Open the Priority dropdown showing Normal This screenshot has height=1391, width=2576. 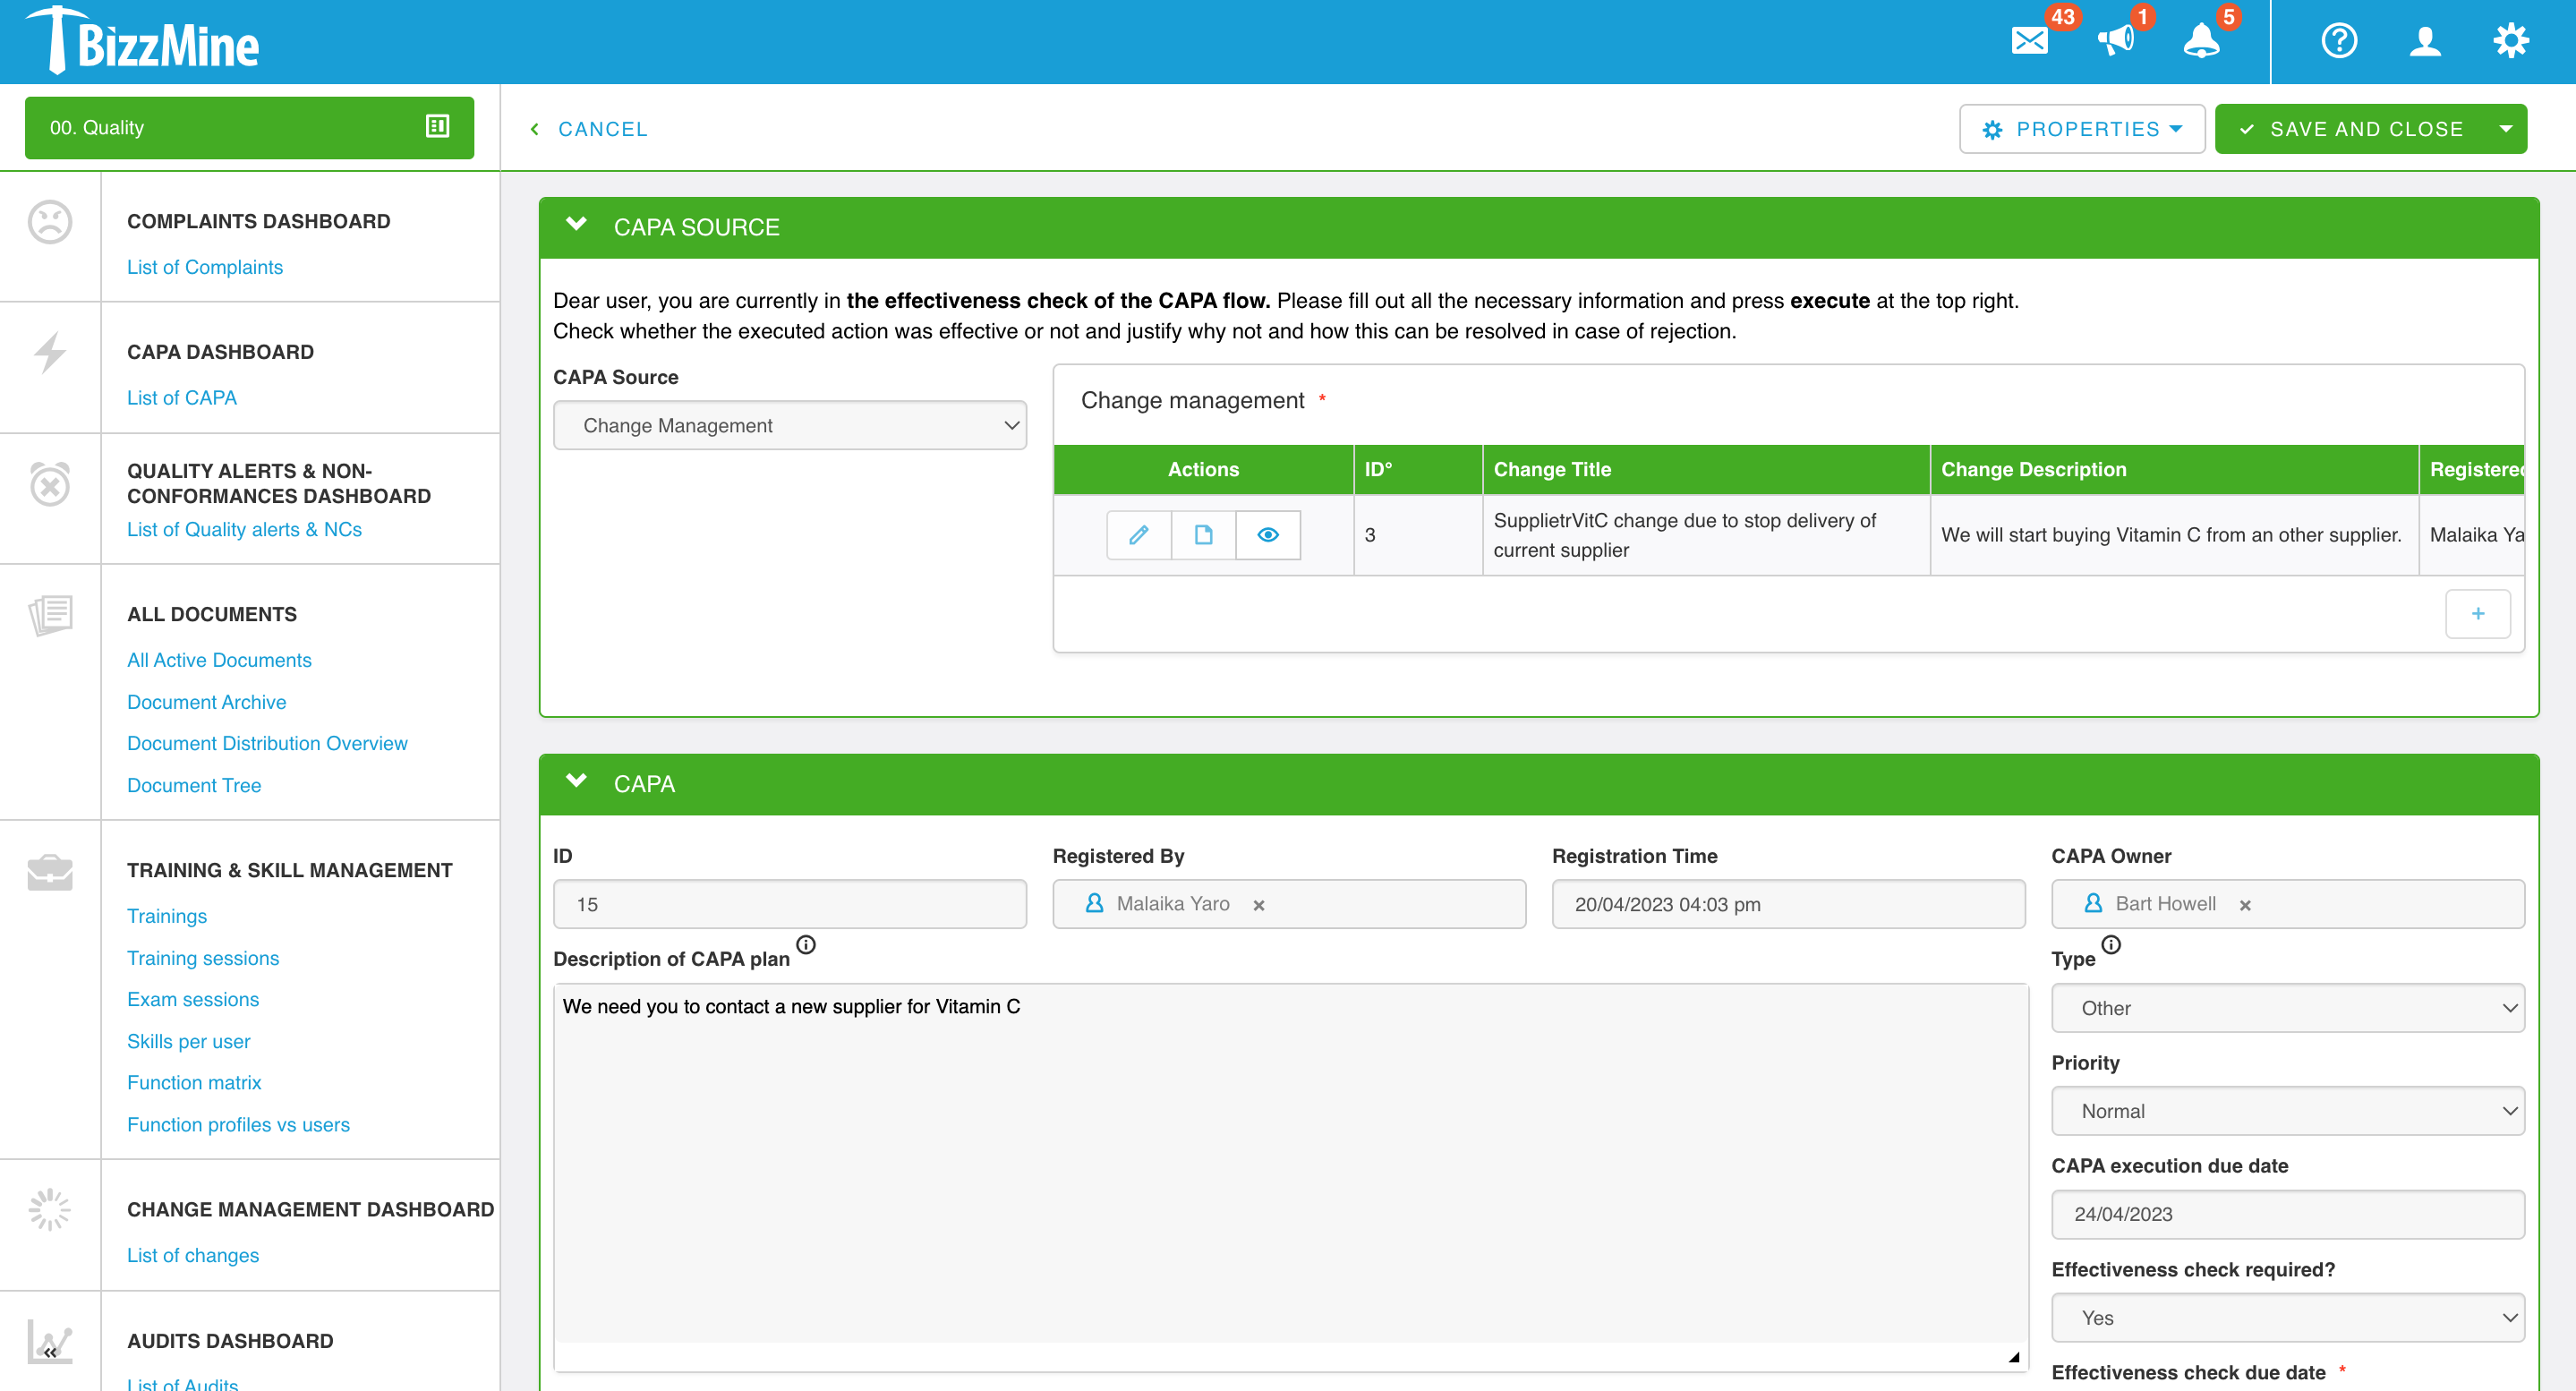[x=2287, y=1111]
